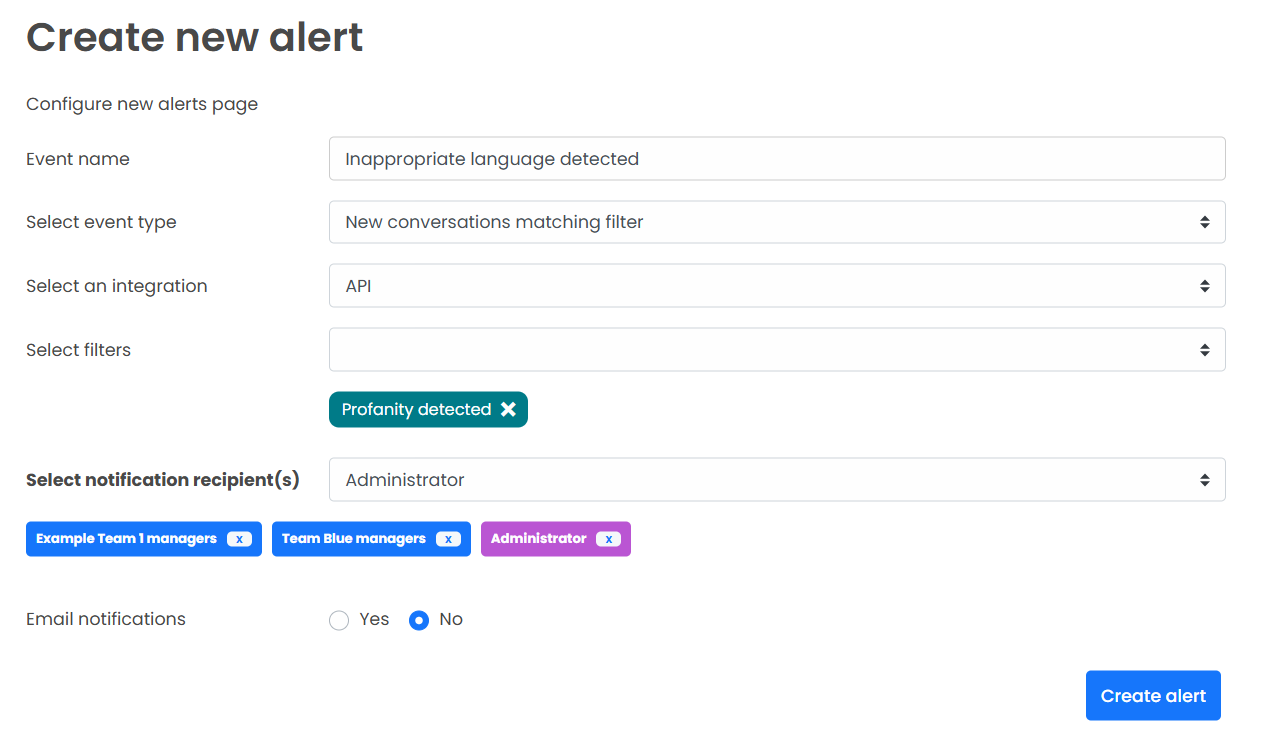Click the Team Blue managers tag label
Image resolution: width=1277 pixels, height=744 pixels.
354,539
